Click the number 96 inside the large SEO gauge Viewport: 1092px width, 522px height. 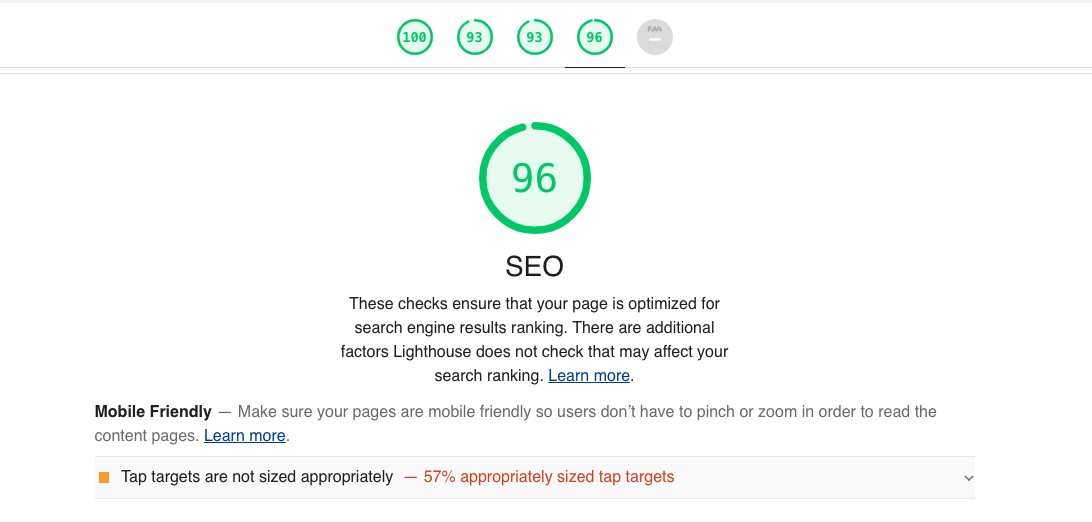click(x=534, y=178)
